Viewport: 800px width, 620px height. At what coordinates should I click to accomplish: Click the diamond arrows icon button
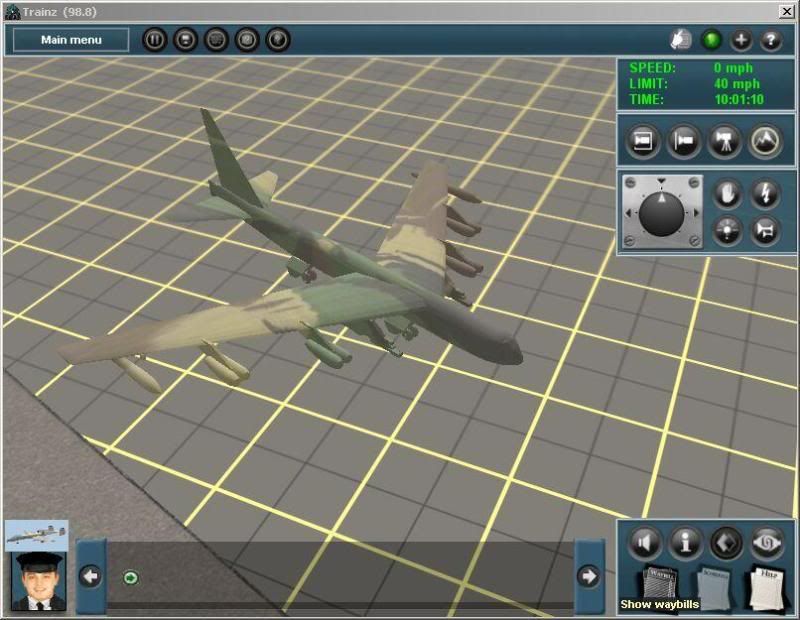727,543
